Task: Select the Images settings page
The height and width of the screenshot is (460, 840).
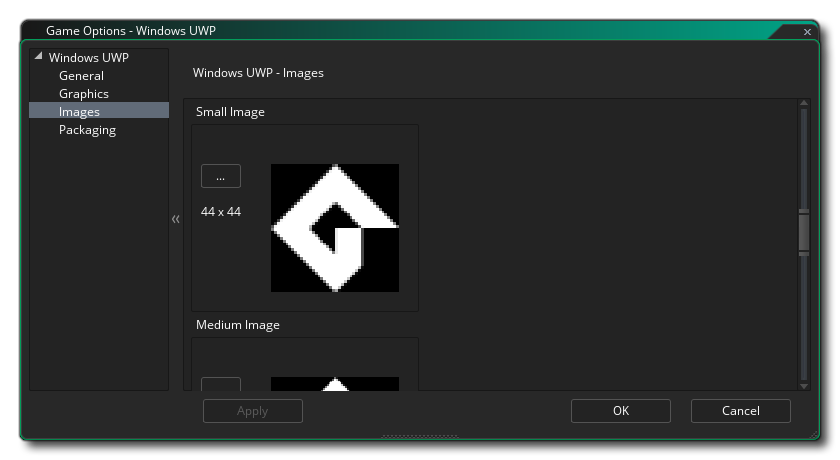Action: tap(99, 111)
